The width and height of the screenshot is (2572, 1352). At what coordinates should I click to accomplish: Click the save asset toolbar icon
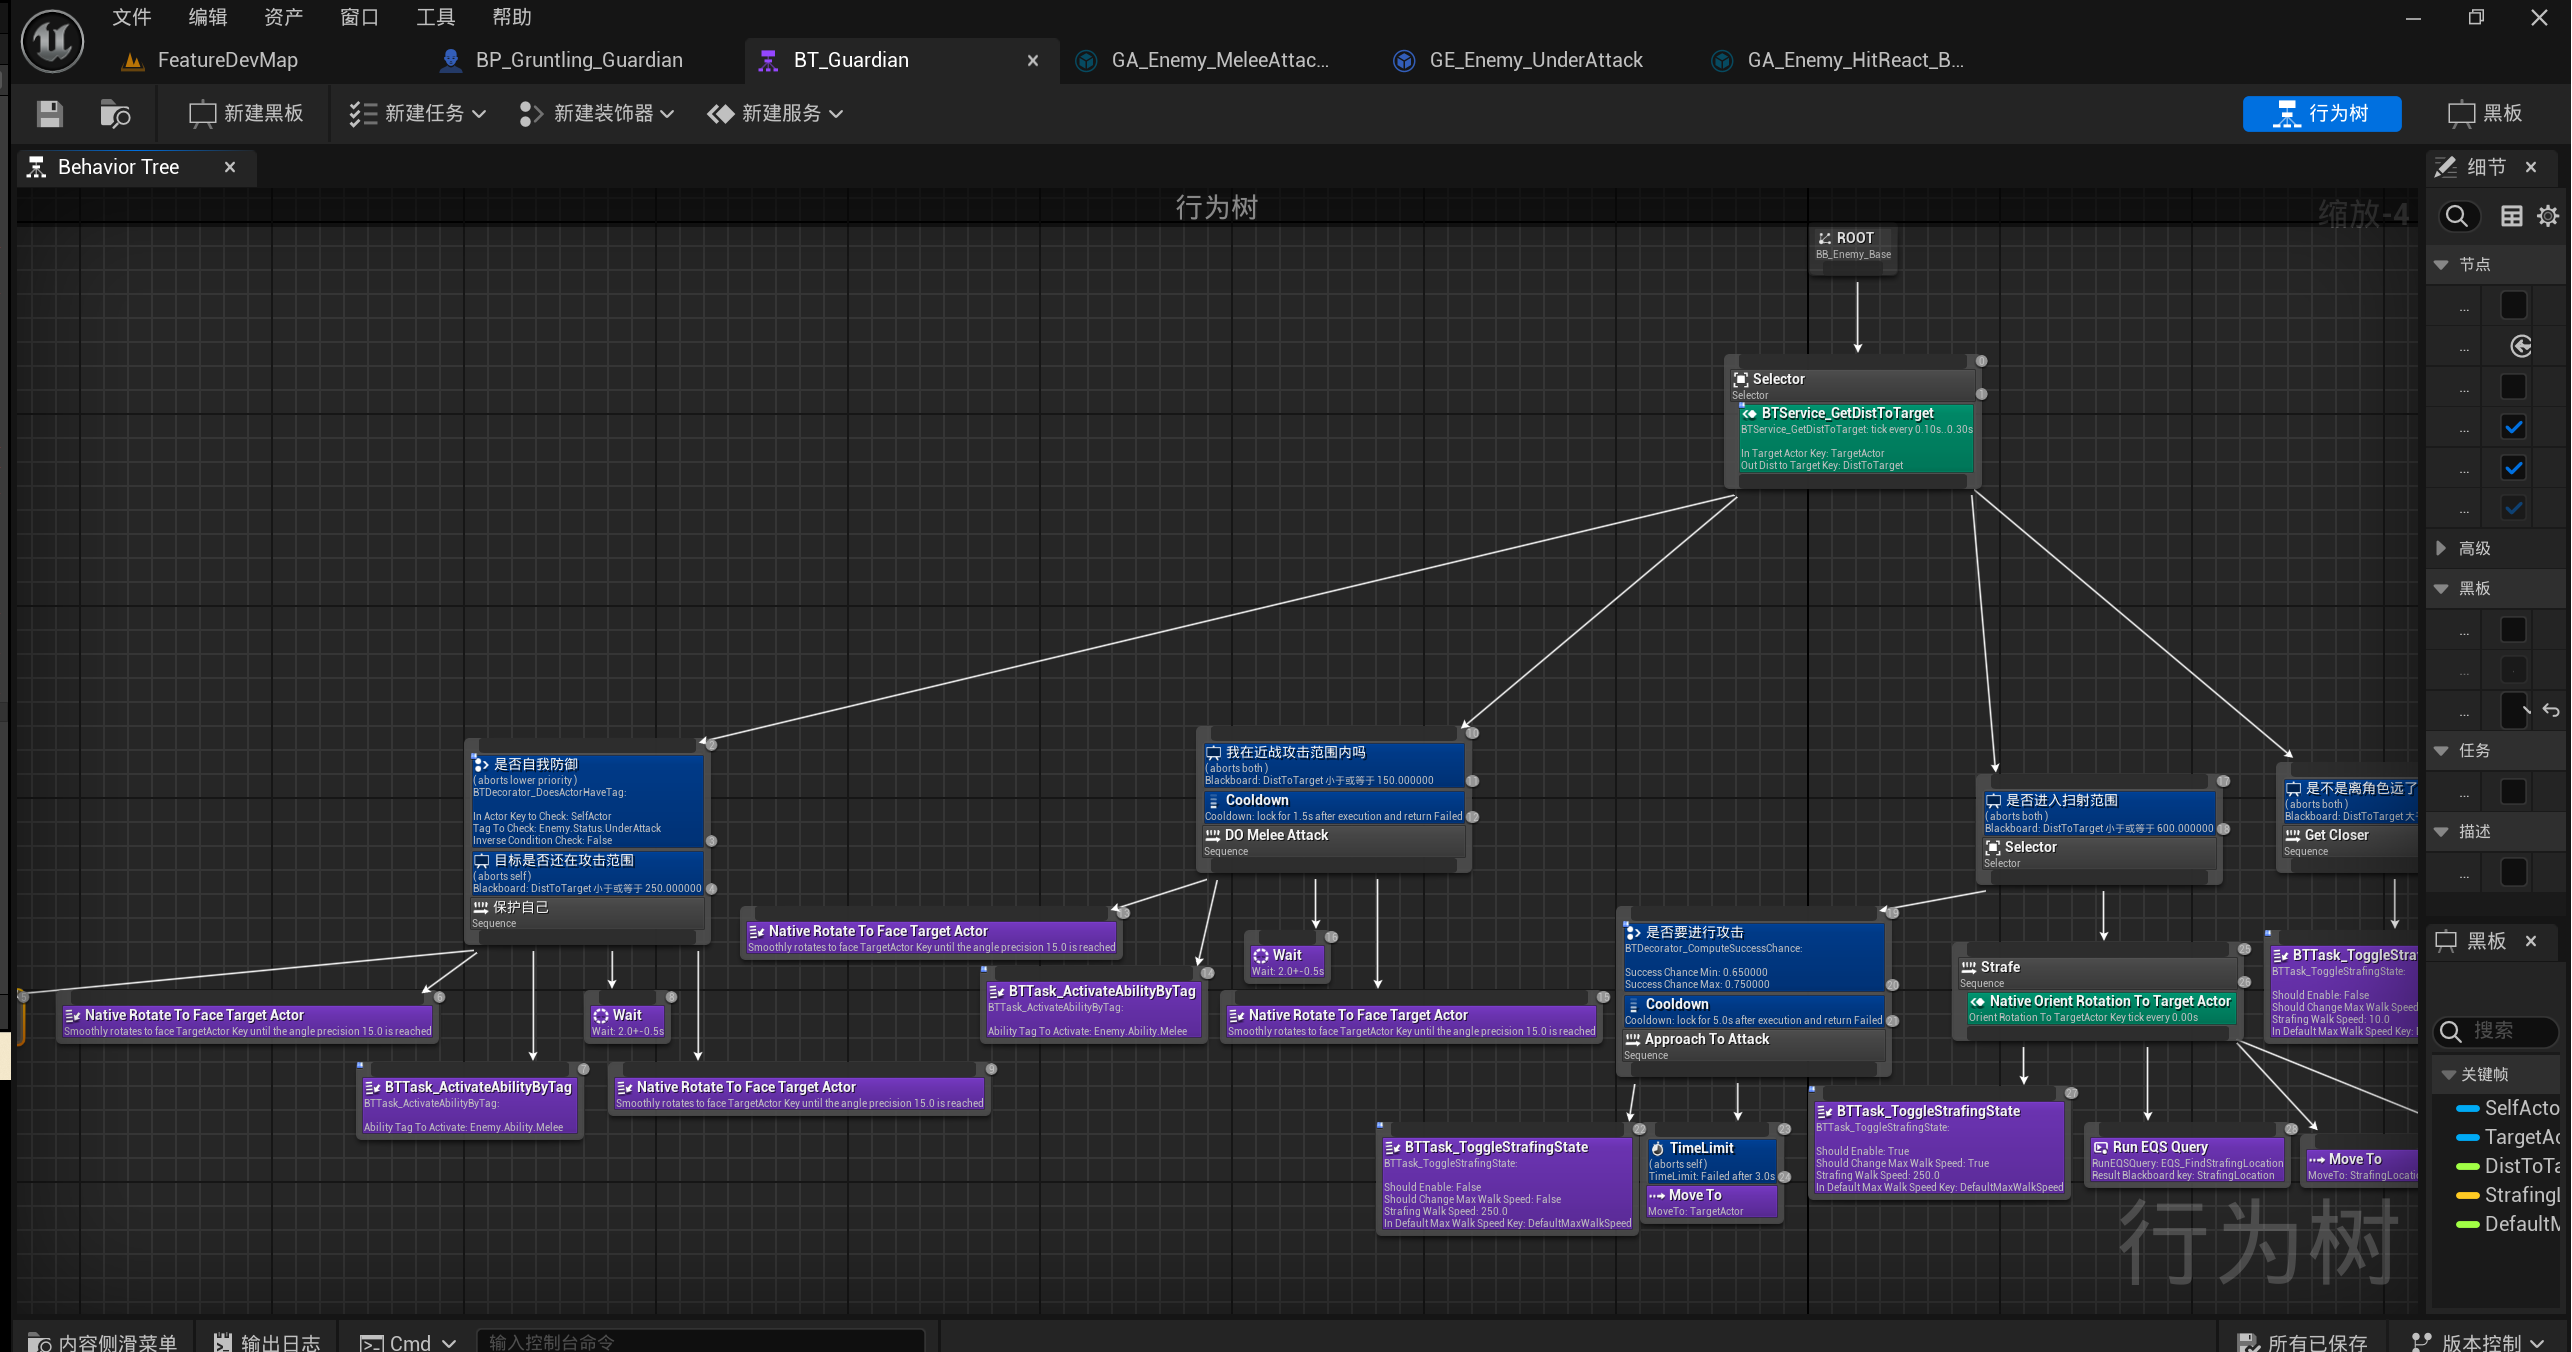(x=49, y=114)
